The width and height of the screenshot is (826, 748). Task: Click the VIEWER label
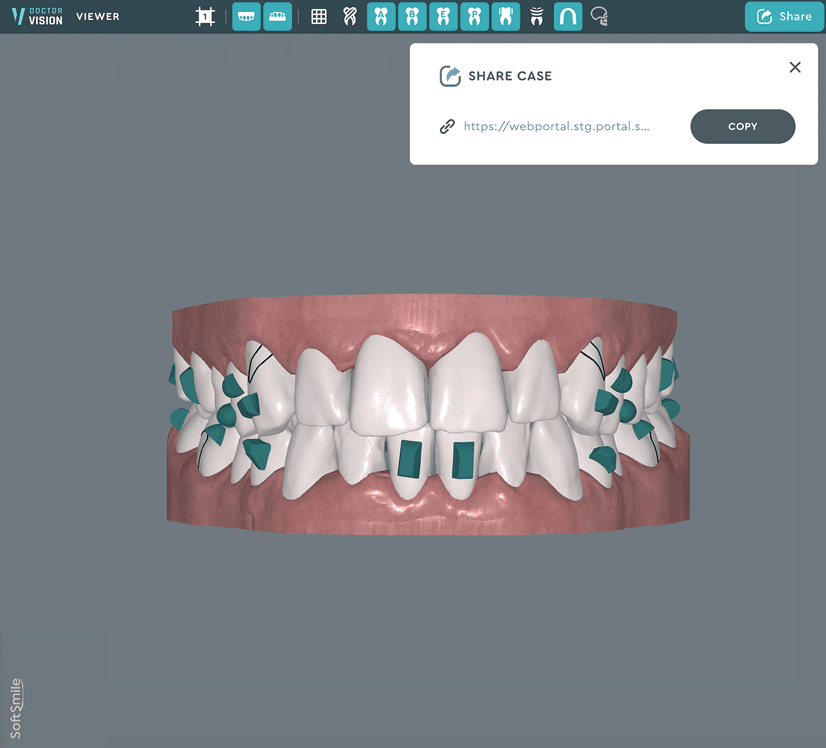(97, 16)
